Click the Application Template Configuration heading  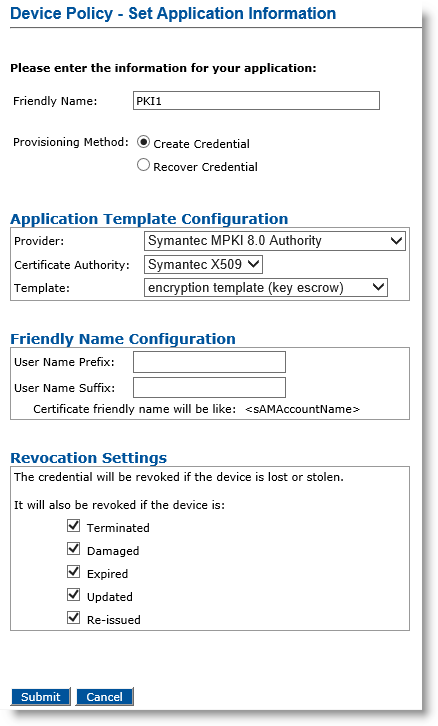pos(149,219)
